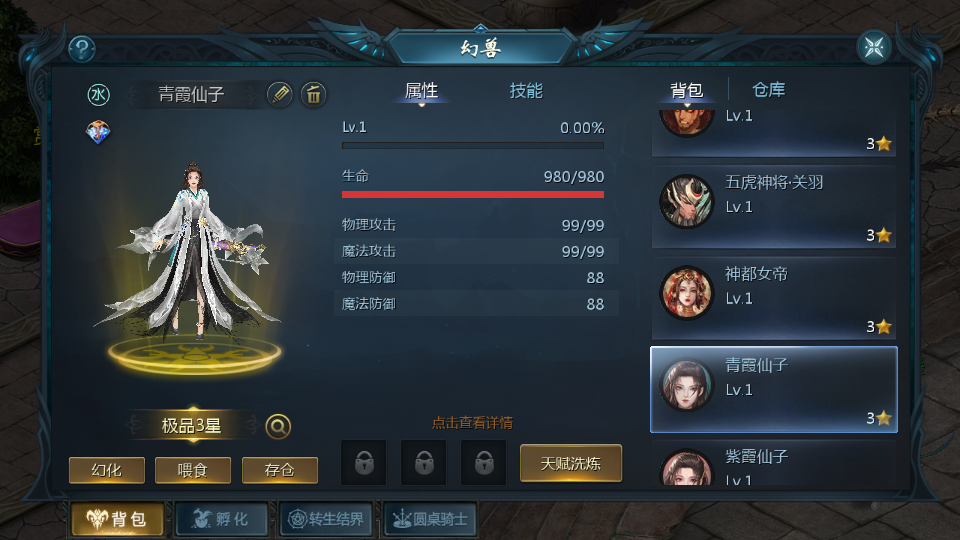Switch to the 仓库 tab
This screenshot has height=540, width=960.
[768, 90]
